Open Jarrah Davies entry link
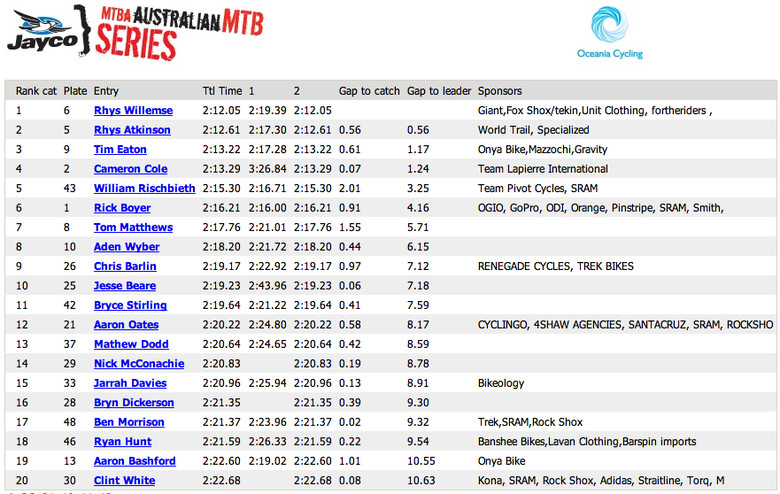This screenshot has width=780, height=494. 130,383
